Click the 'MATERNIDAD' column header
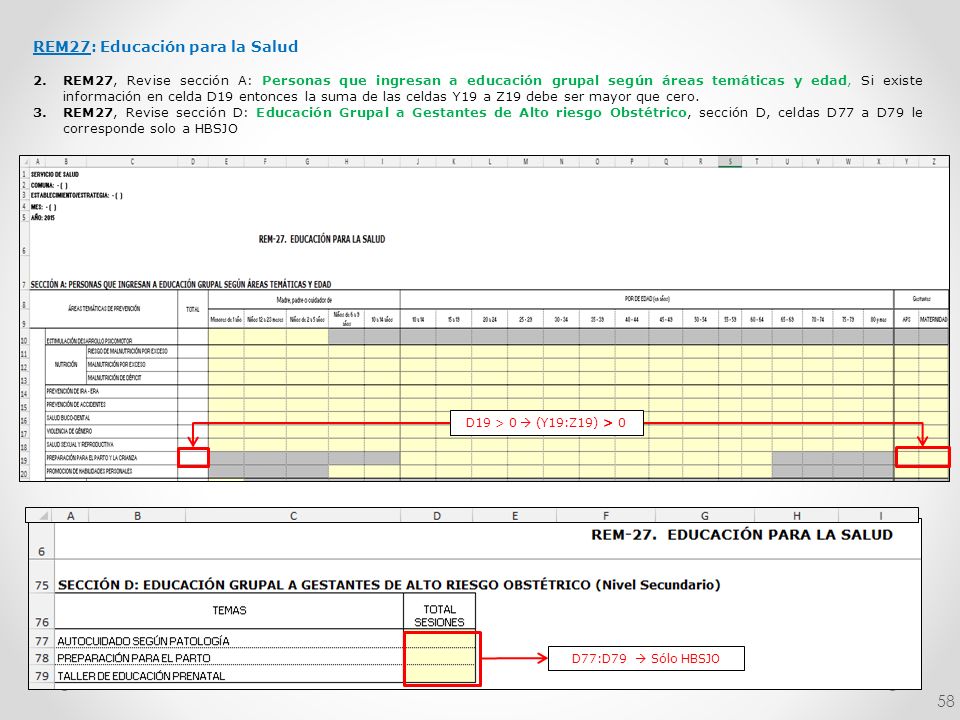Screen dimensions: 960x720 934,319
